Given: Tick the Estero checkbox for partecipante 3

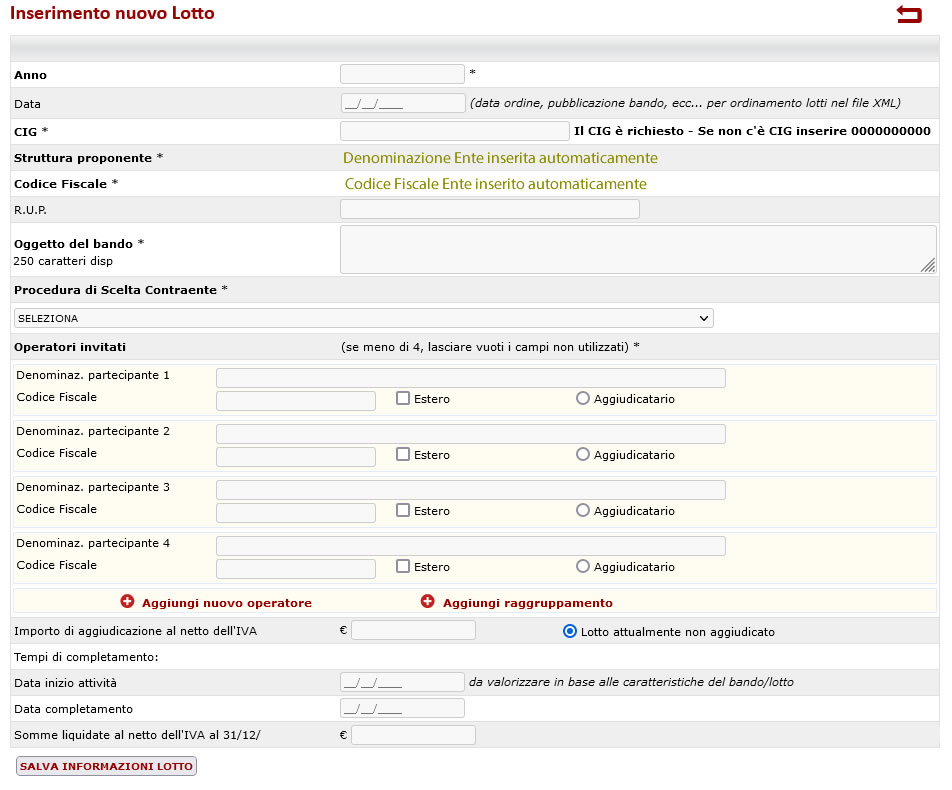Looking at the screenshot, I should pyautogui.click(x=403, y=510).
